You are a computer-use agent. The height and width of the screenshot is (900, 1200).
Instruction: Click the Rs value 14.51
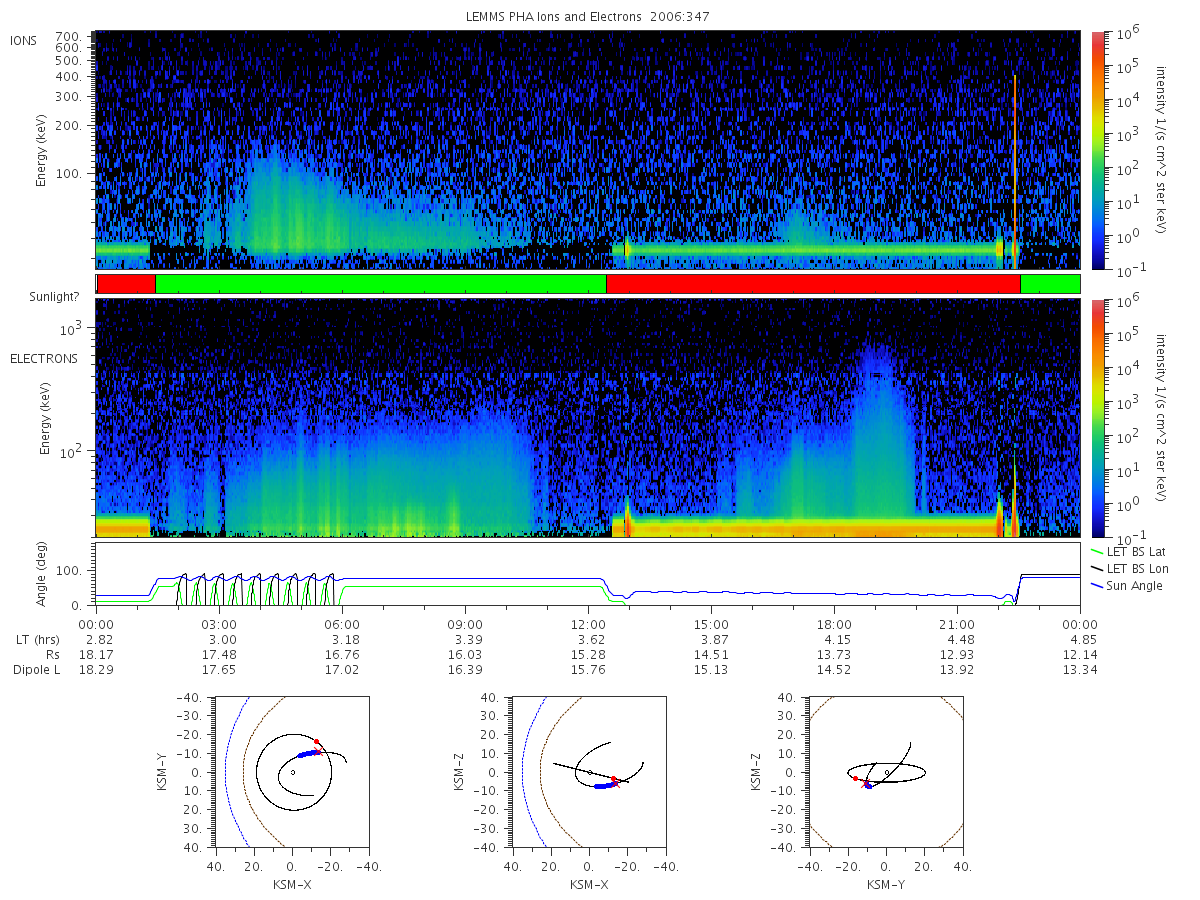tap(711, 654)
